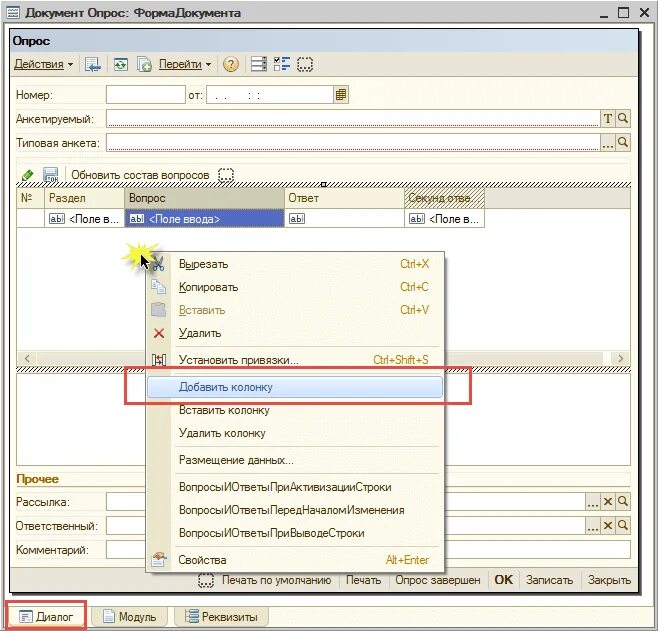
Task: Click the list rows icon in the toolbar
Action: 258,64
